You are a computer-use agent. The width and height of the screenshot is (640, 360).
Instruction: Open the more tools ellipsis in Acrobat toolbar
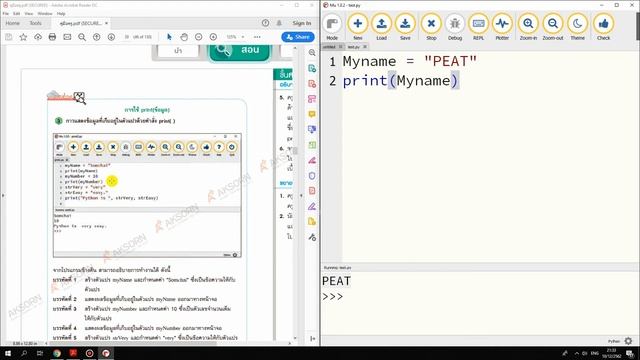coord(257,37)
